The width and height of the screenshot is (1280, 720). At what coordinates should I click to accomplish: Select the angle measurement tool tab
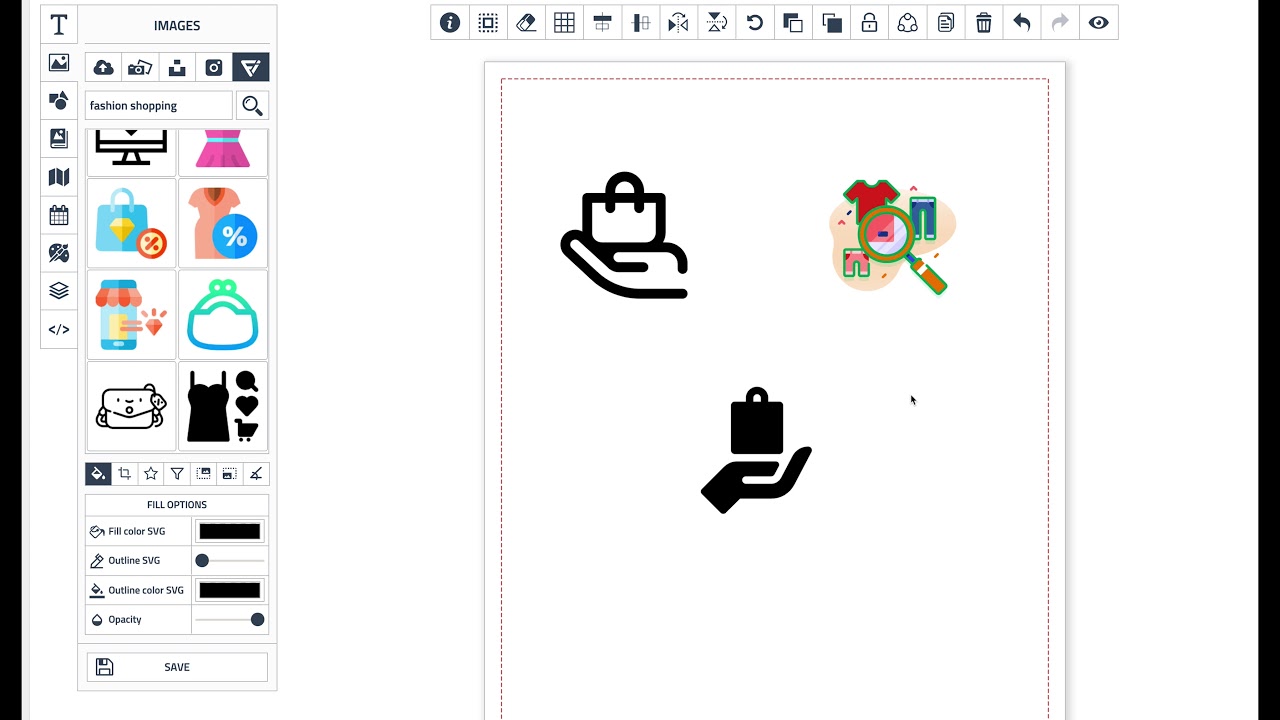click(x=256, y=474)
